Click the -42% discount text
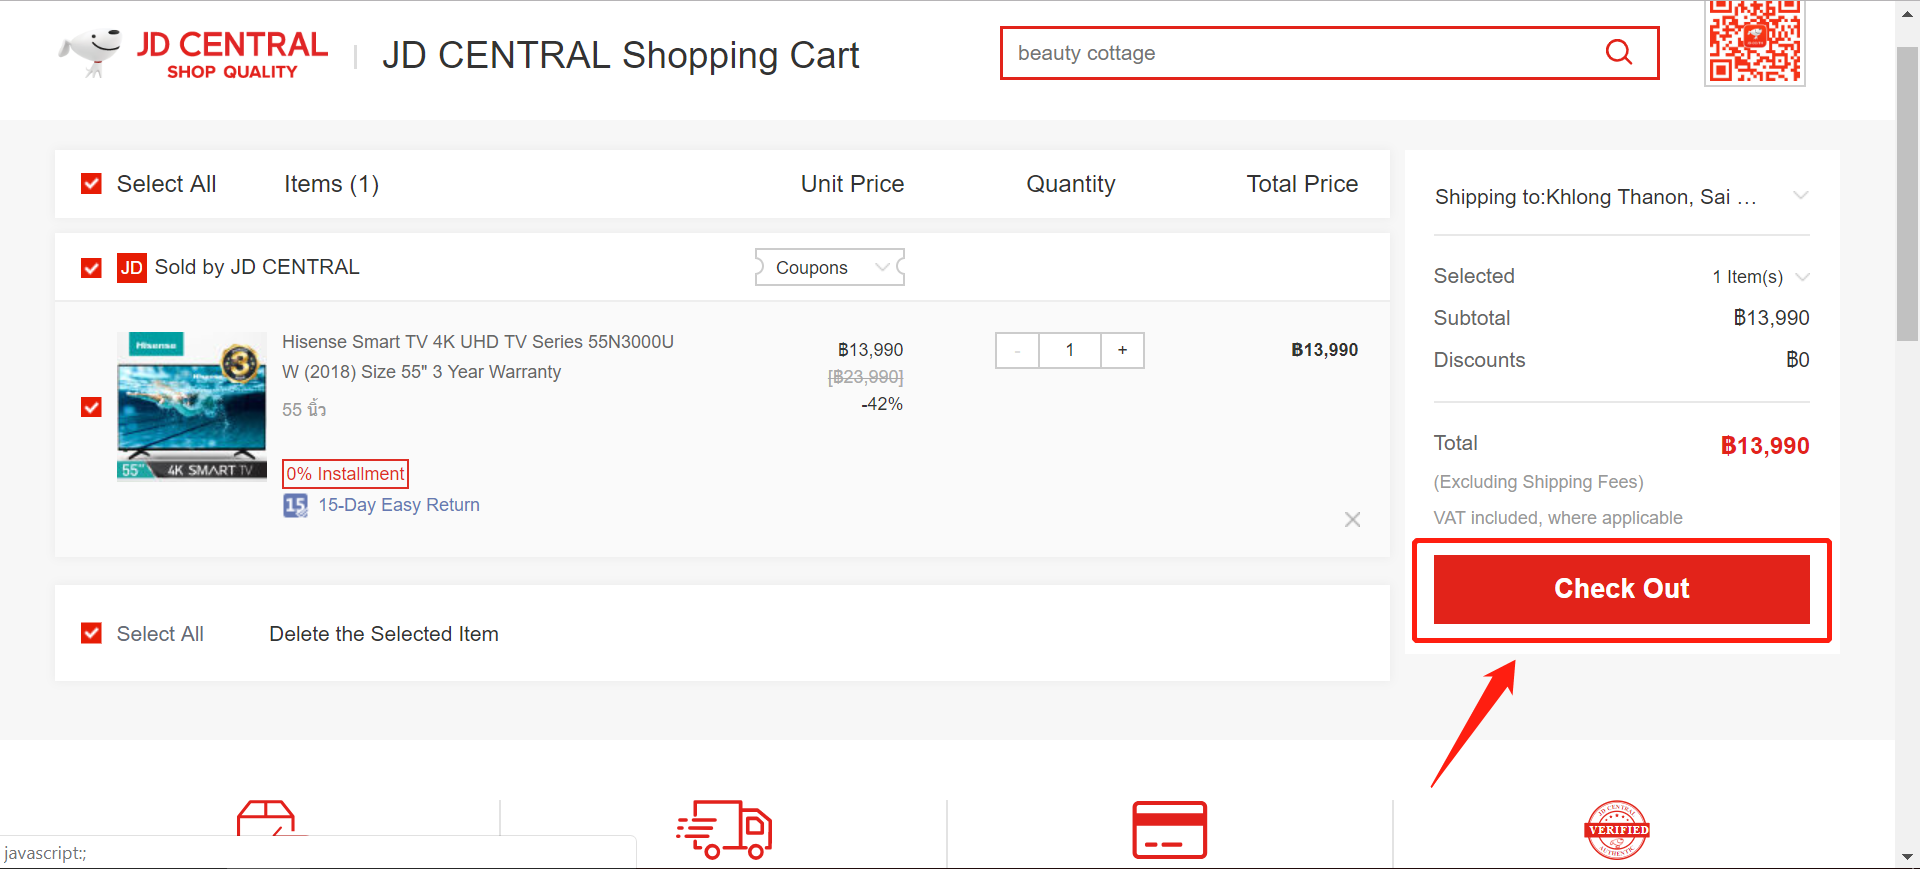 [x=882, y=404]
